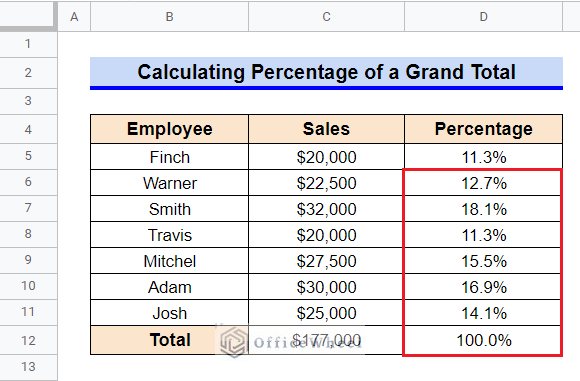Select Warner's sales value $22,500
This screenshot has height=381, width=580.
coord(326,183)
